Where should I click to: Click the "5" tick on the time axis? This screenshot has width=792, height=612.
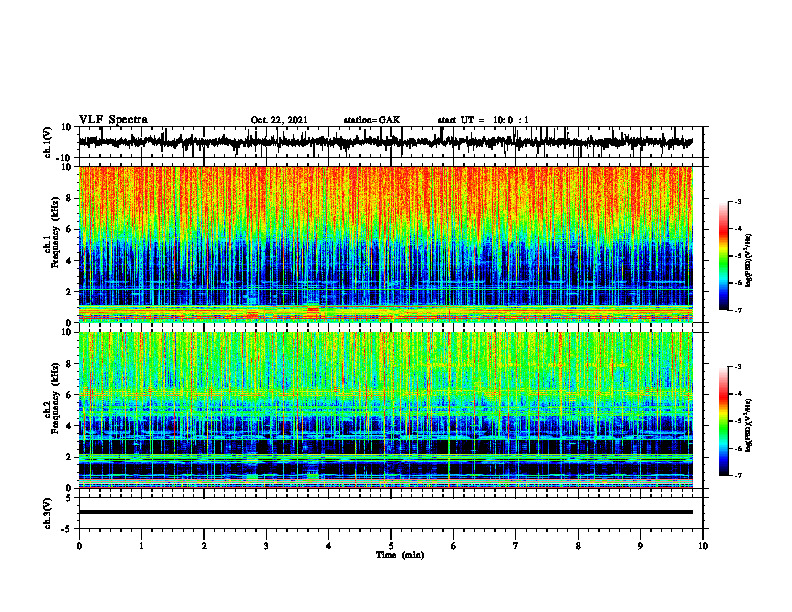391,546
